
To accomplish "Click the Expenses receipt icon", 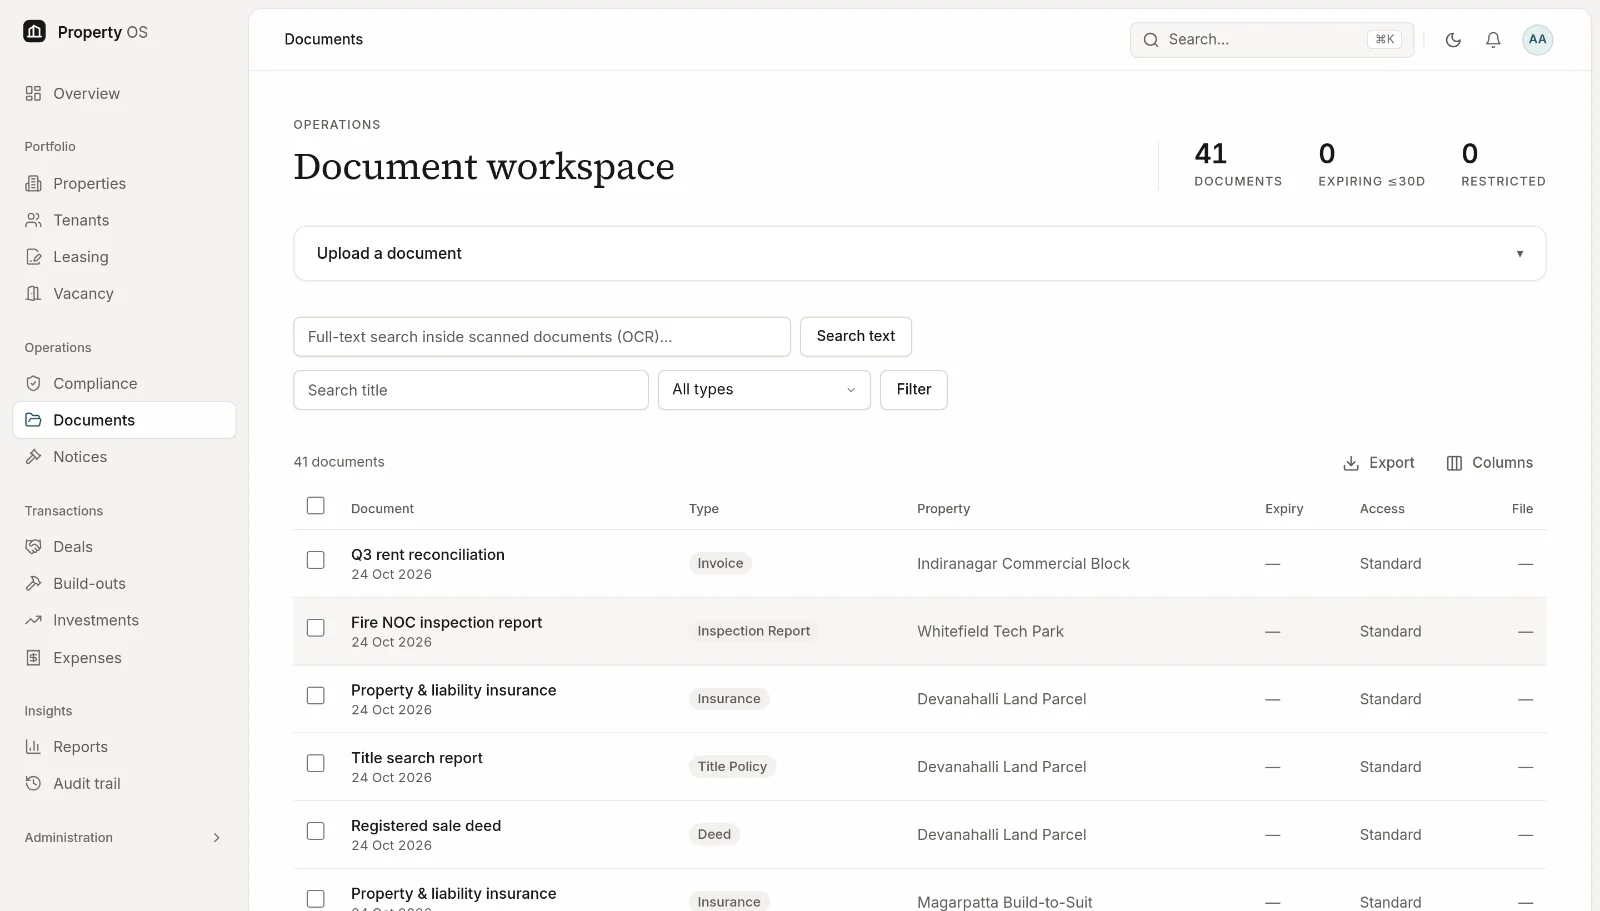I will [33, 657].
